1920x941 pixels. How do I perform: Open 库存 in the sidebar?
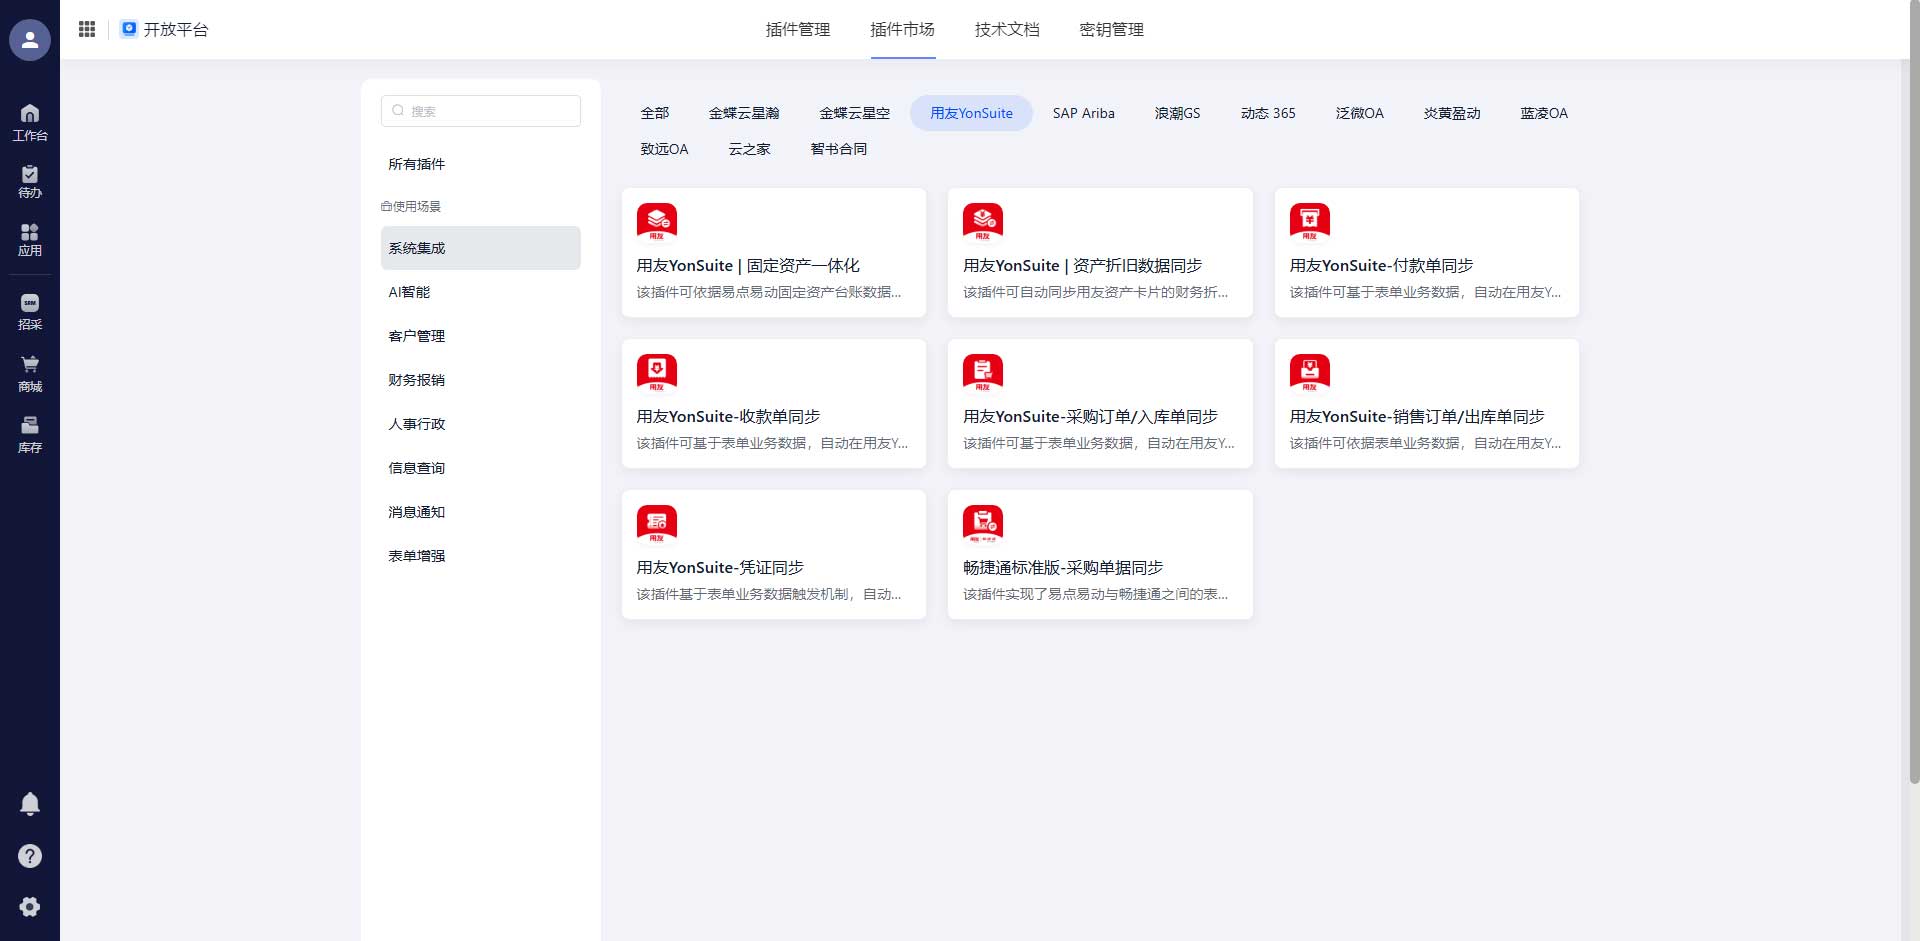[30, 435]
